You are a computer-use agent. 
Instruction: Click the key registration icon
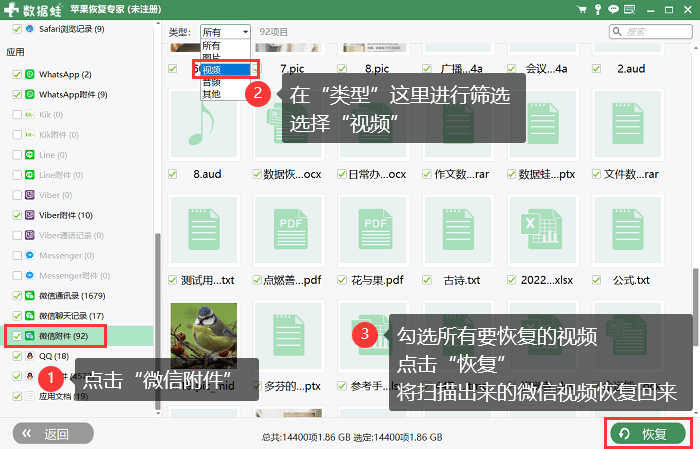(x=598, y=9)
